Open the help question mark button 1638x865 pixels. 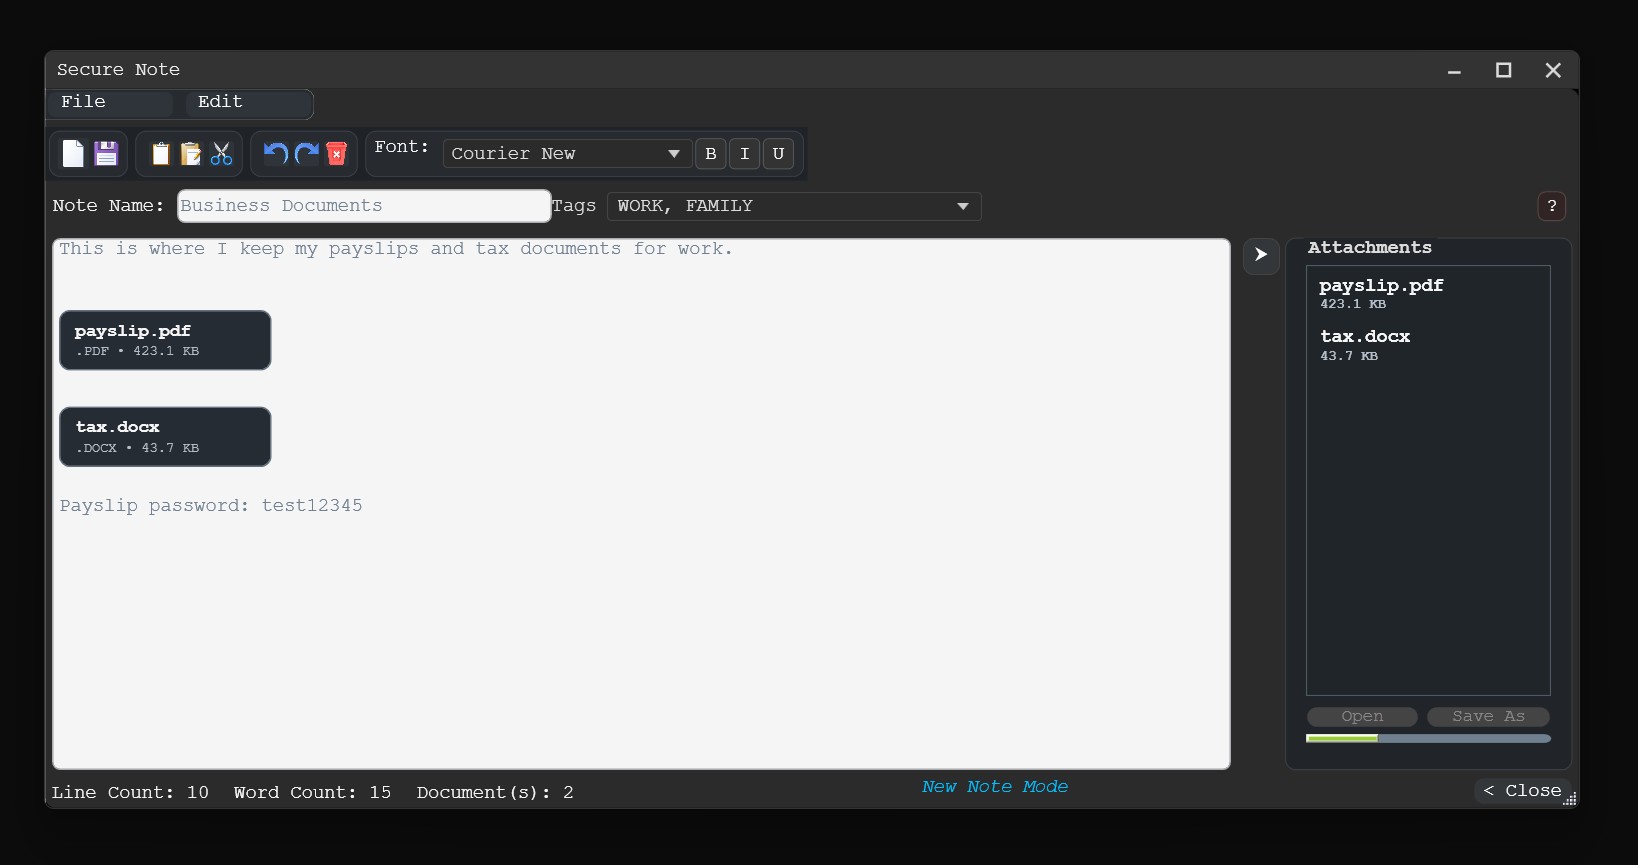point(1552,206)
